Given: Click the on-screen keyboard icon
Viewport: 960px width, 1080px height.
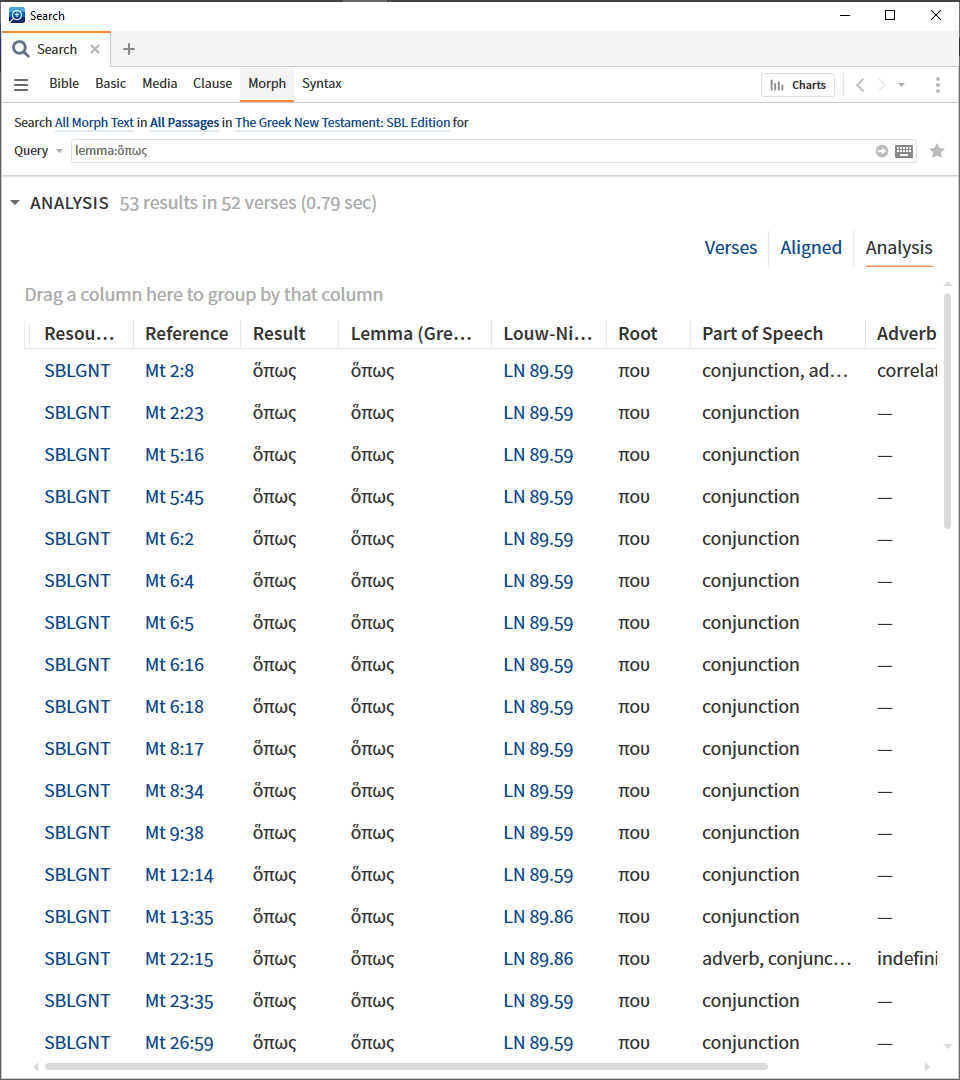Looking at the screenshot, I should pos(904,151).
